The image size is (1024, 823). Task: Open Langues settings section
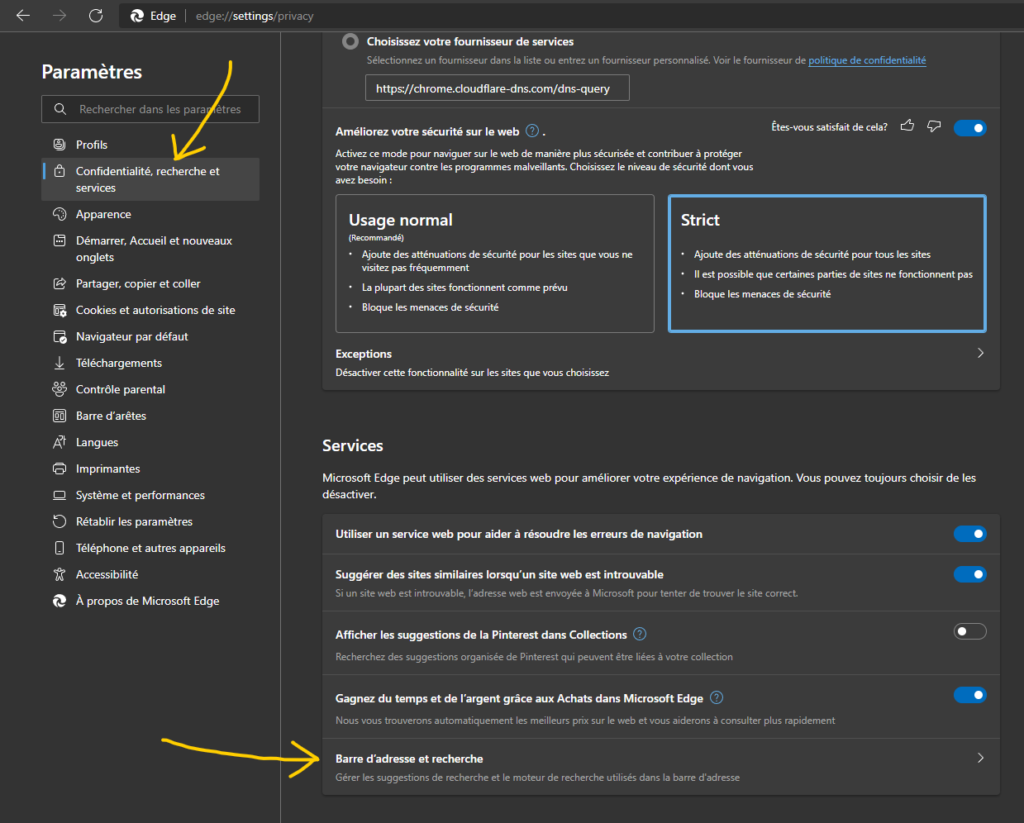point(150,442)
